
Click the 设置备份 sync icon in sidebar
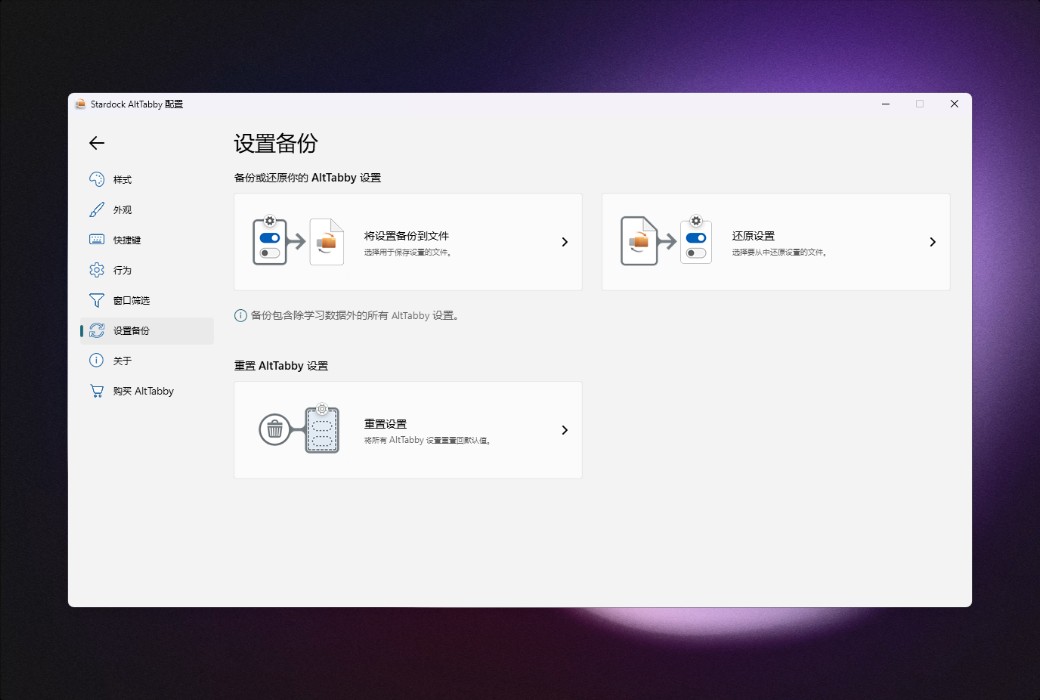point(97,330)
